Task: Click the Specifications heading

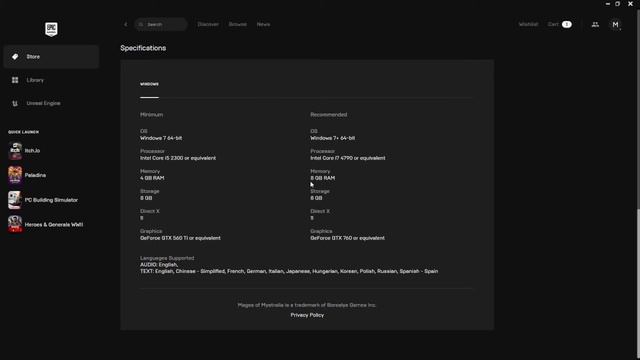Action: click(x=143, y=48)
